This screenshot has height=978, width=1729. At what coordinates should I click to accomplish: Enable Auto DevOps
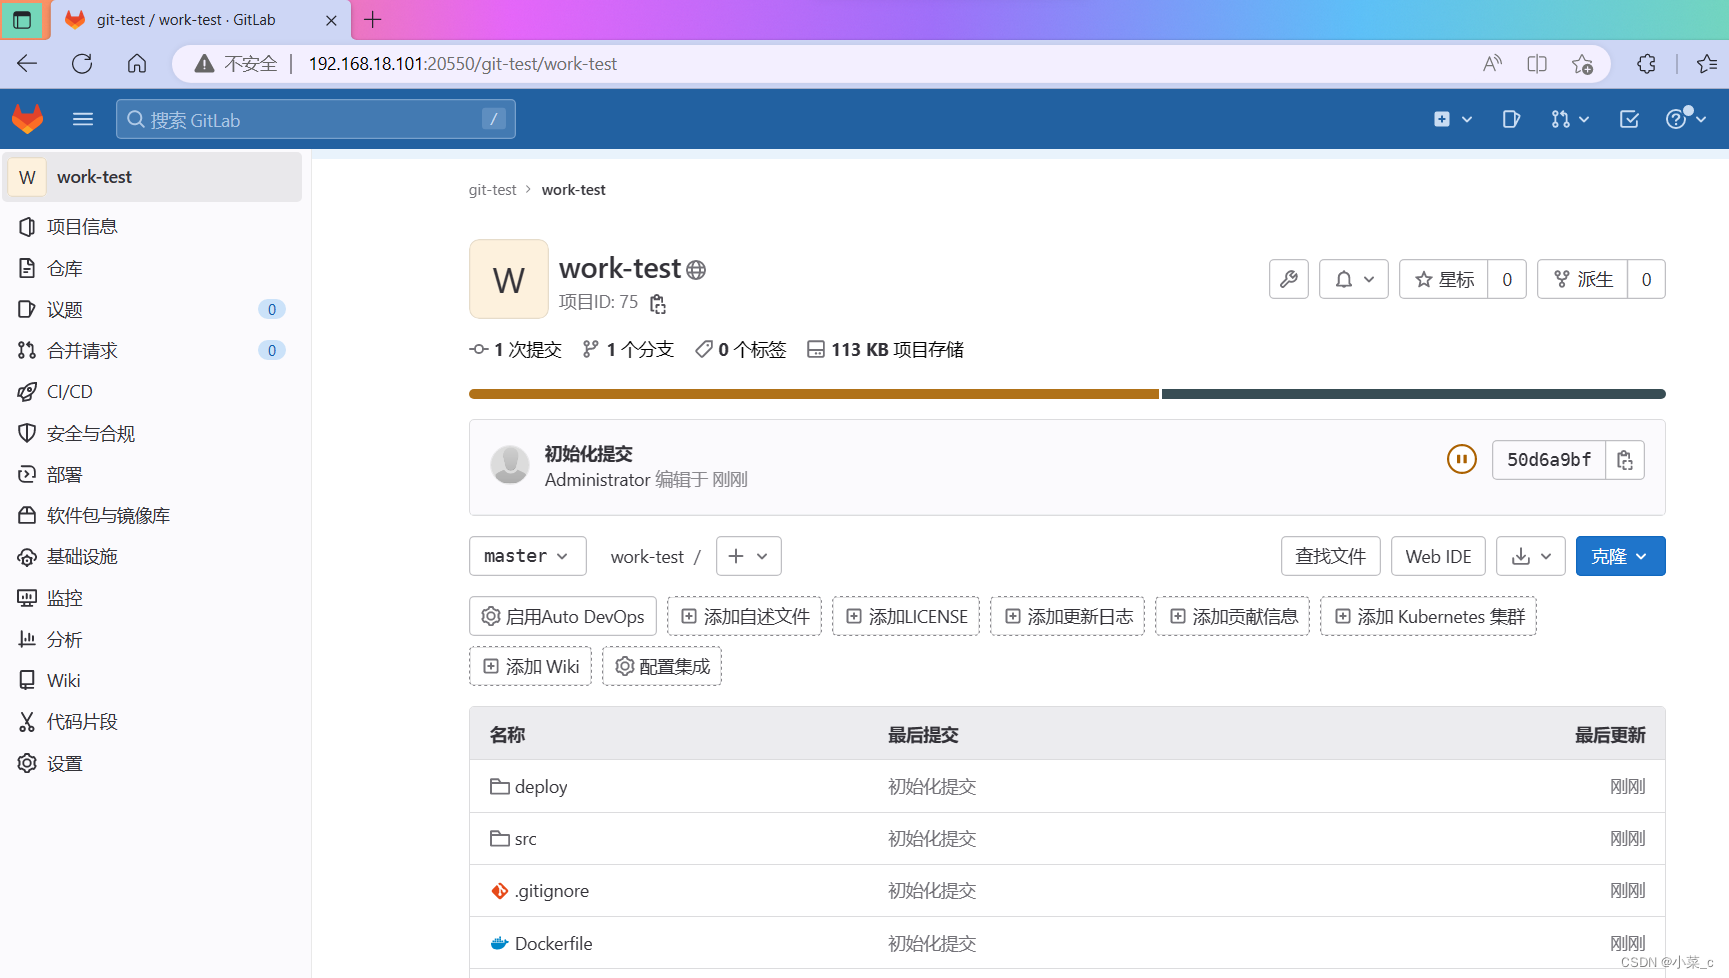pyautogui.click(x=563, y=616)
